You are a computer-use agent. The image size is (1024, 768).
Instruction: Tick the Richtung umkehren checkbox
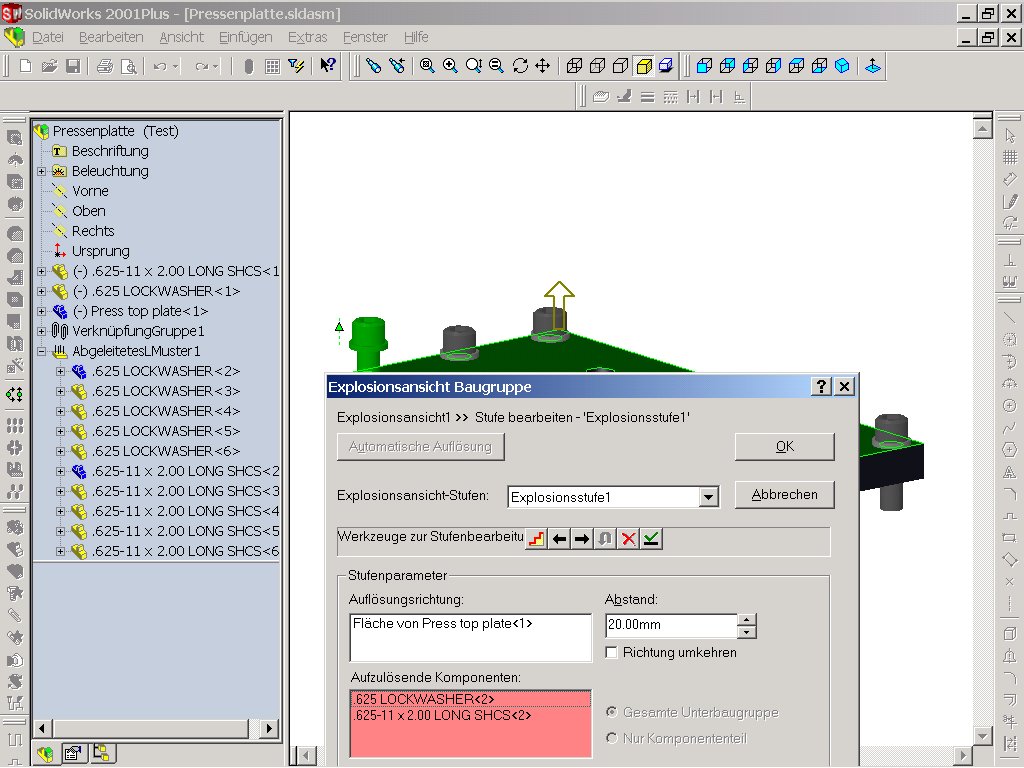[611, 652]
